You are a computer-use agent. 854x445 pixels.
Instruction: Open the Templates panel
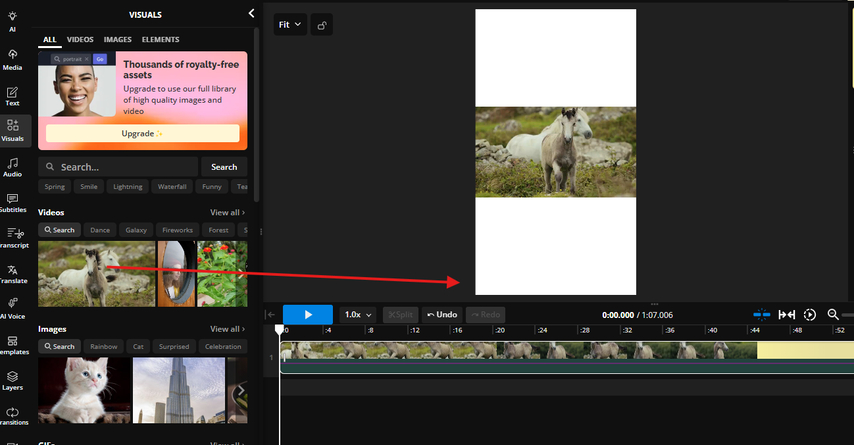[14, 345]
